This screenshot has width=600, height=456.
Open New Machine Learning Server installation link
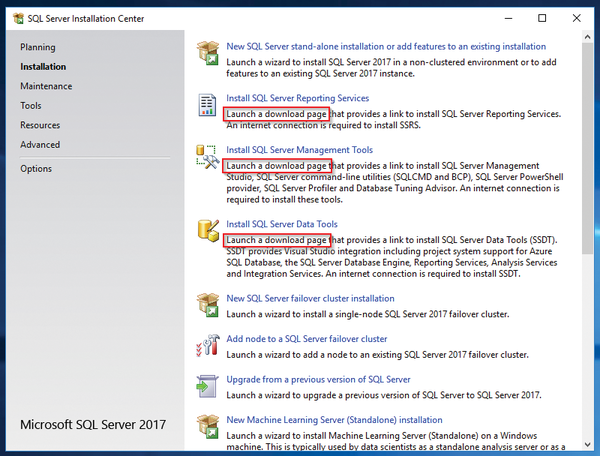pos(334,420)
